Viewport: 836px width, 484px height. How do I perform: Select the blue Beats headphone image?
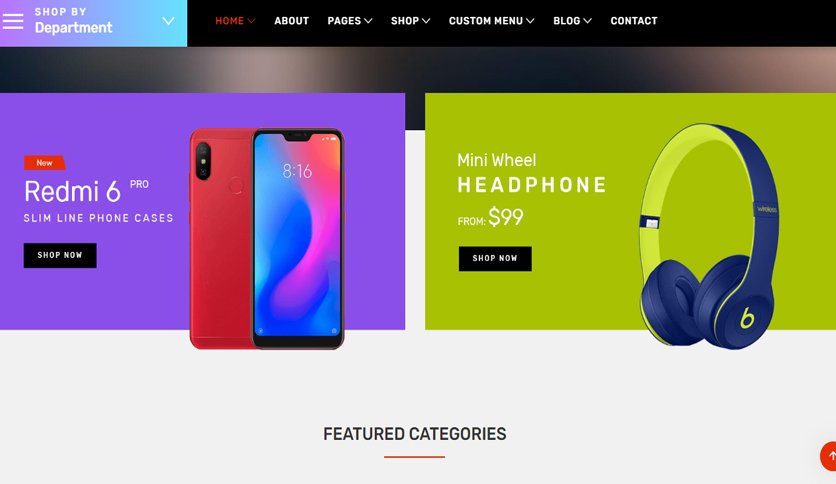[709, 236]
